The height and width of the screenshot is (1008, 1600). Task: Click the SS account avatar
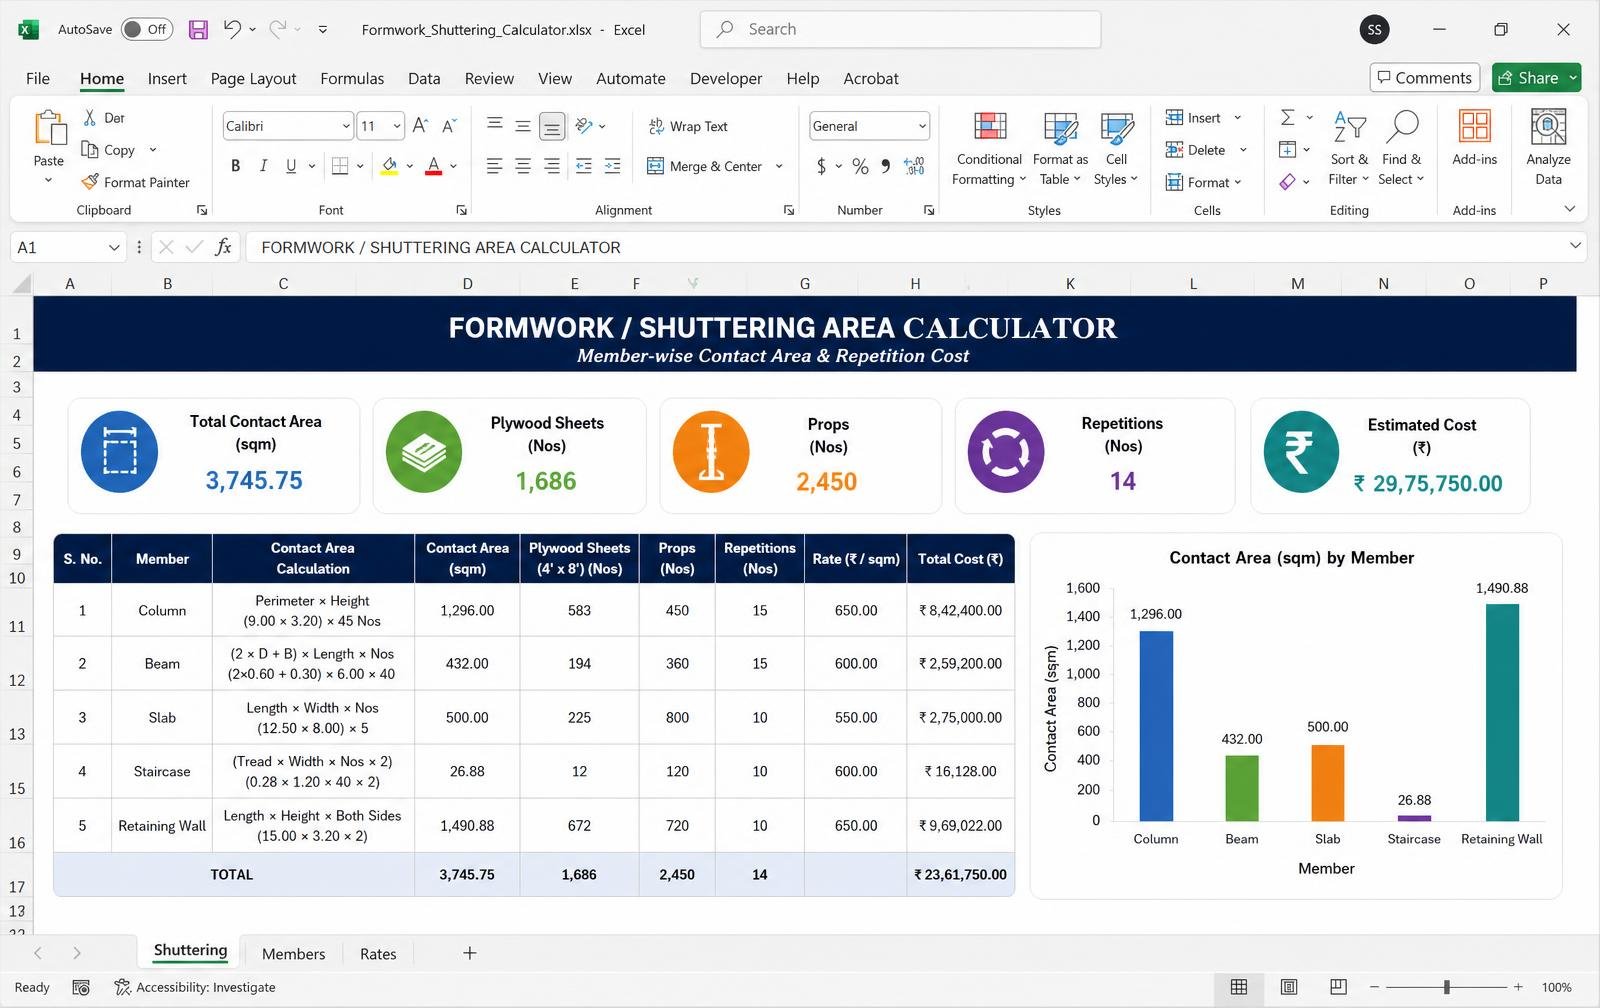click(x=1374, y=29)
